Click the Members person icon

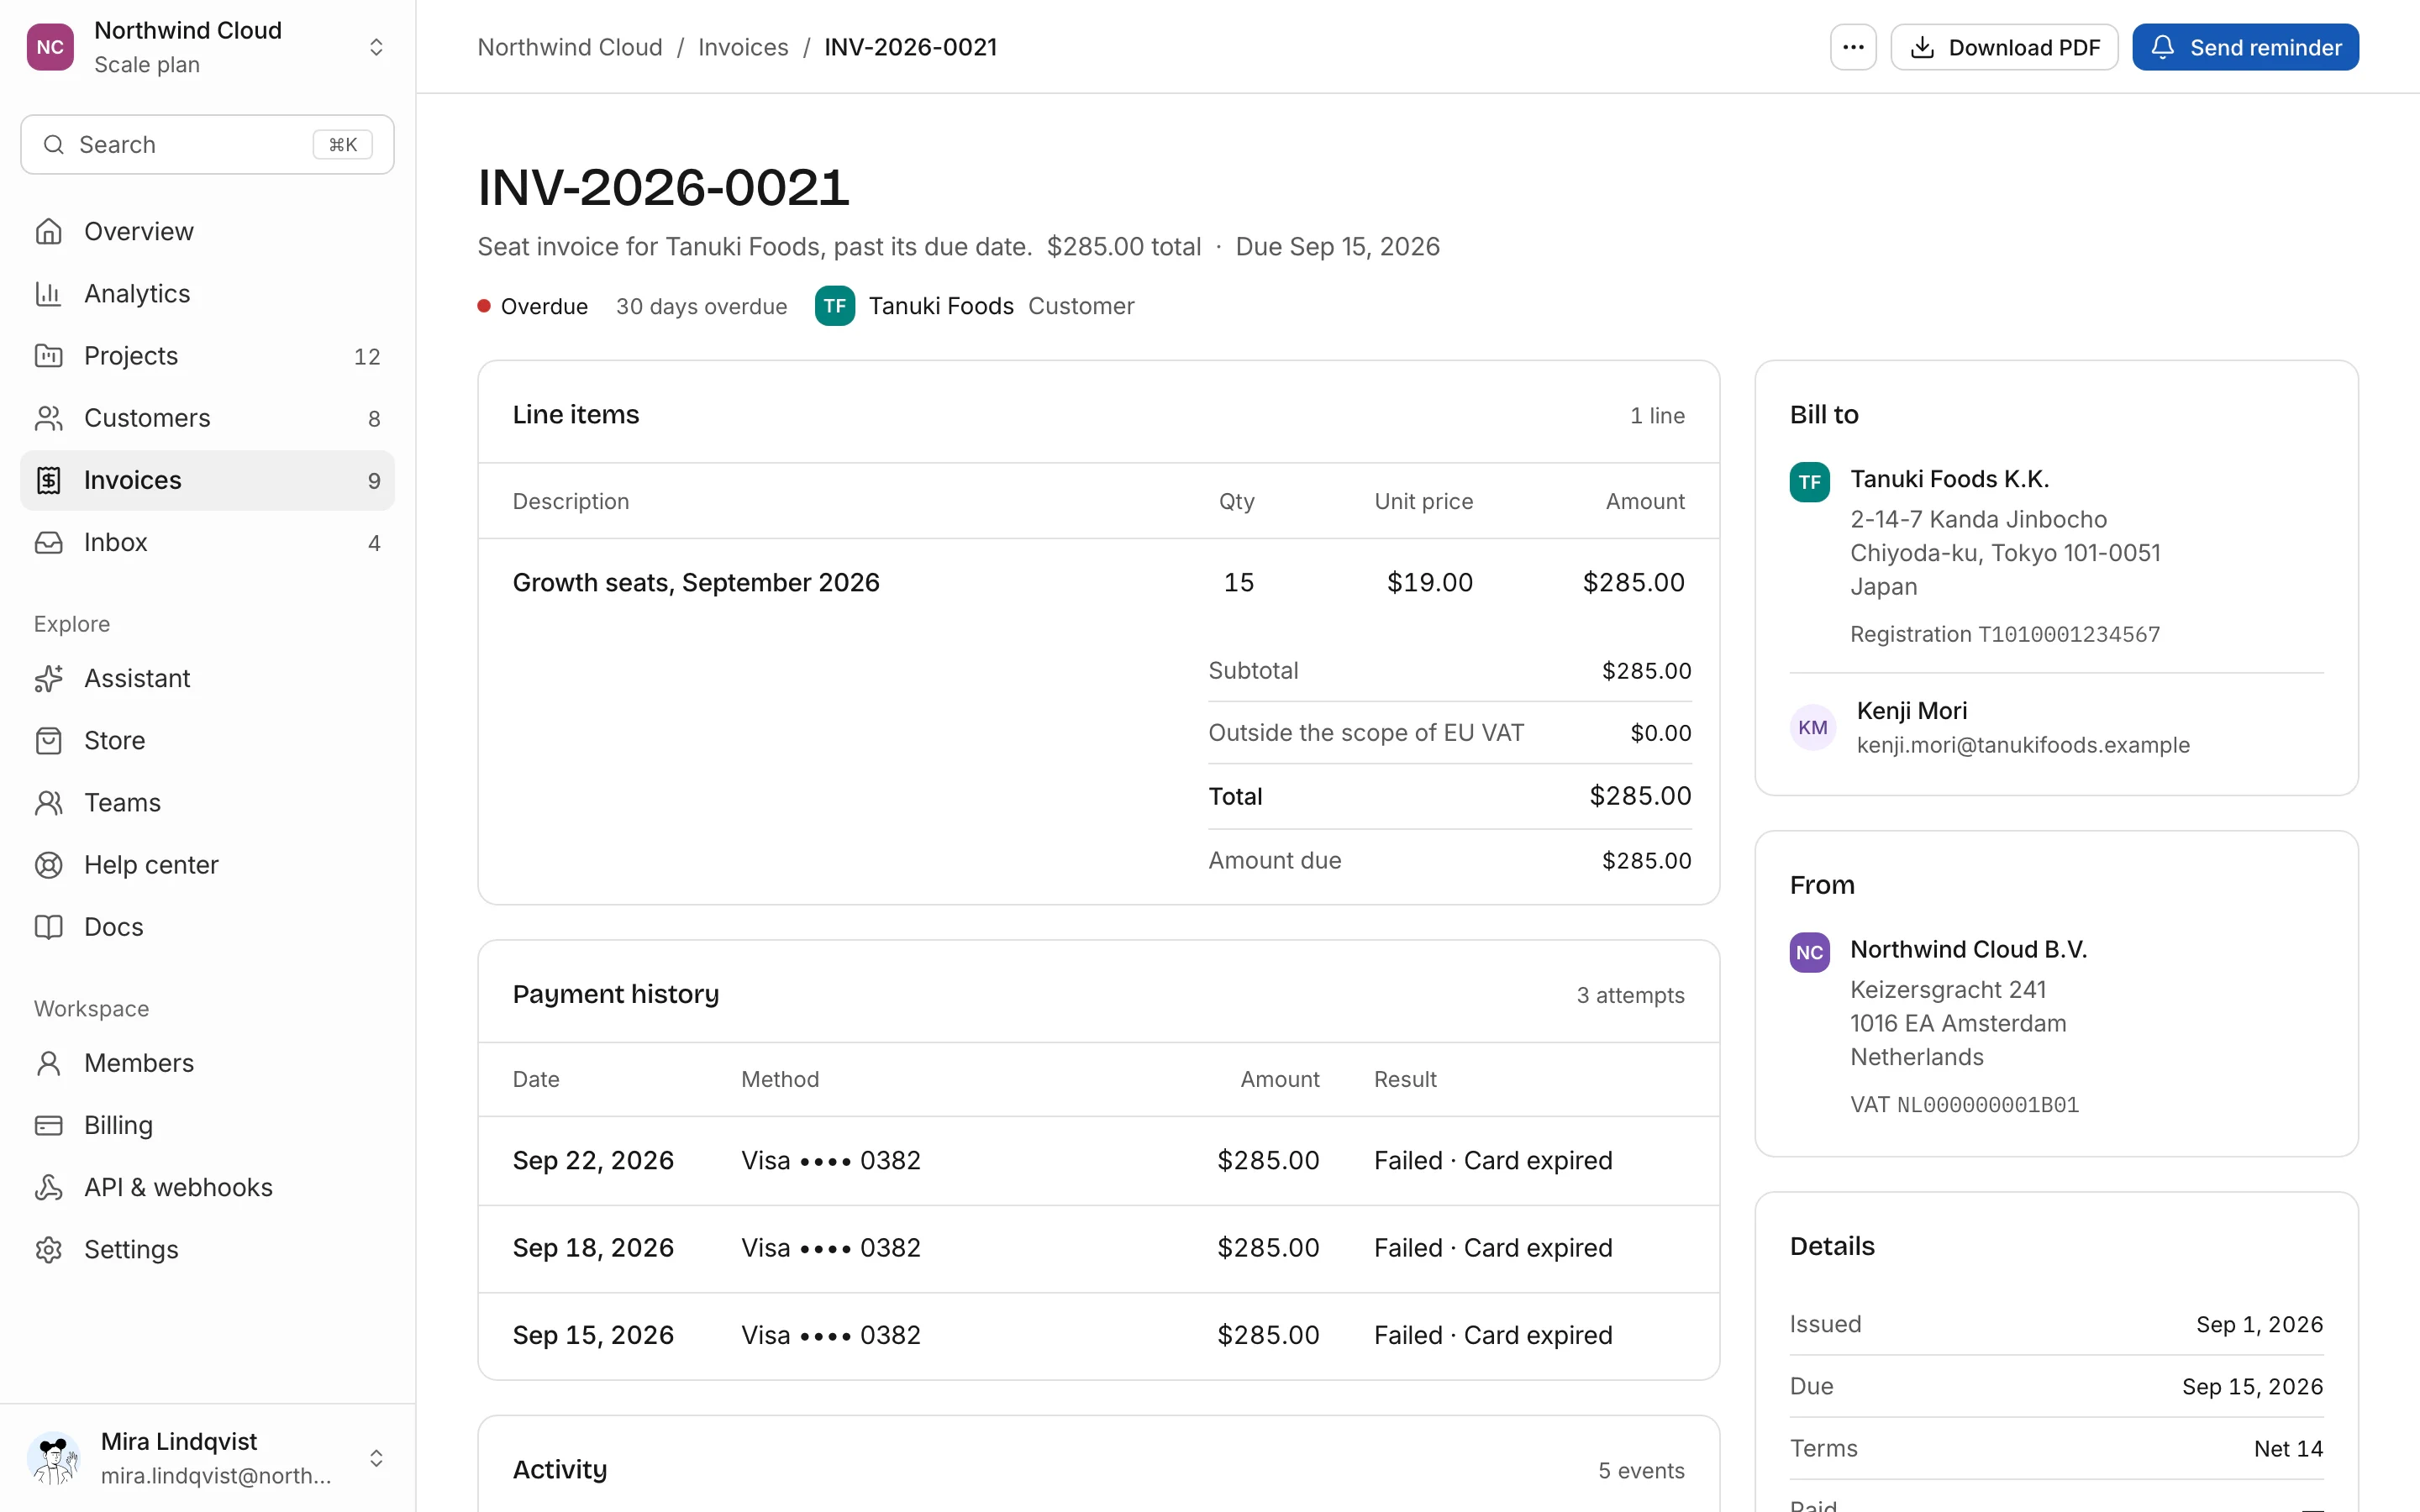coord(48,1063)
